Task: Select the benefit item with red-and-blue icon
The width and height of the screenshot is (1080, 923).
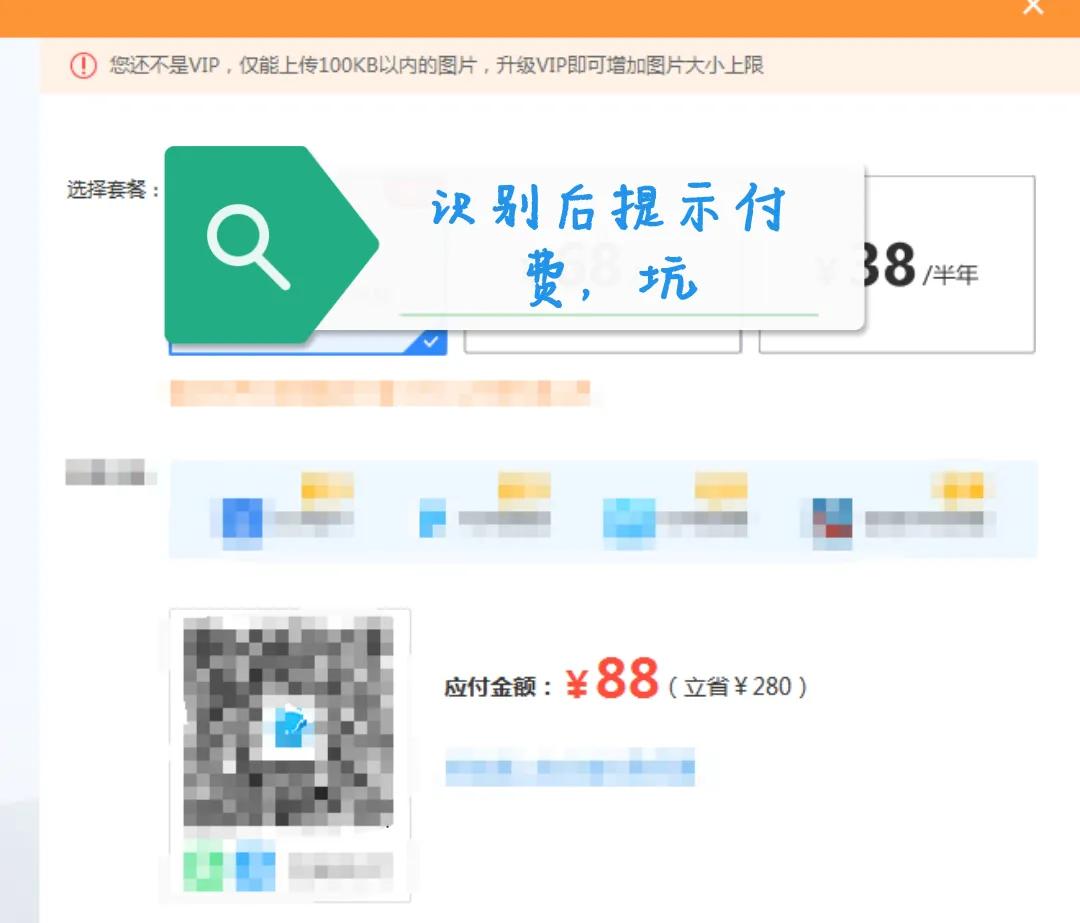Action: point(897,510)
